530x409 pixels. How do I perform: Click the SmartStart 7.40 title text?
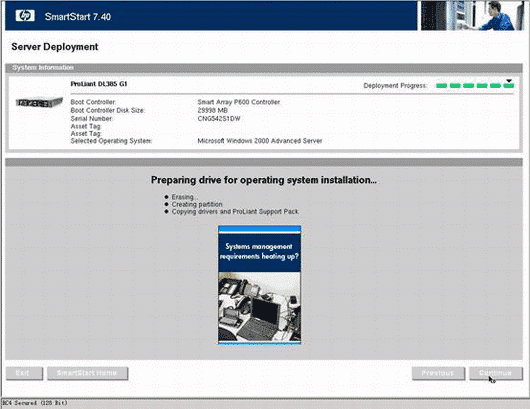coord(78,17)
